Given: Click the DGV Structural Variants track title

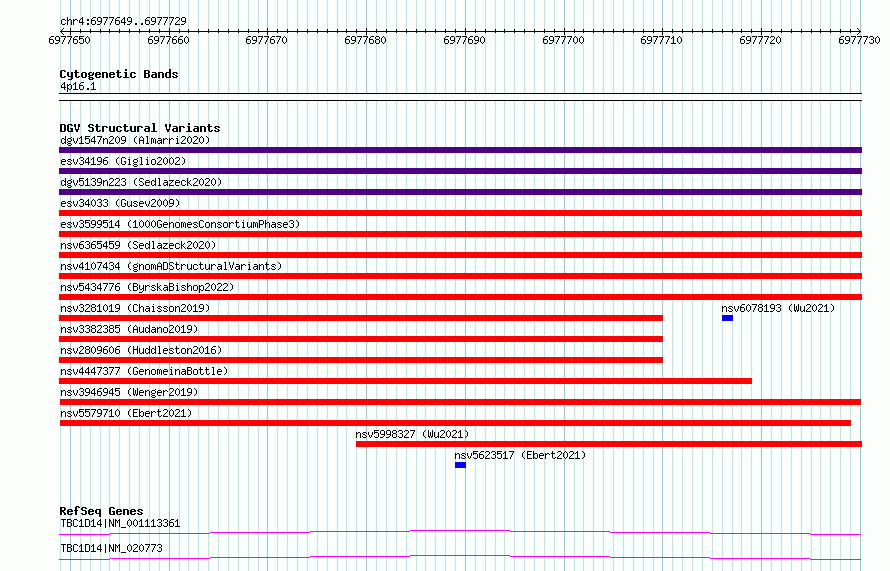Looking at the screenshot, I should point(140,128).
